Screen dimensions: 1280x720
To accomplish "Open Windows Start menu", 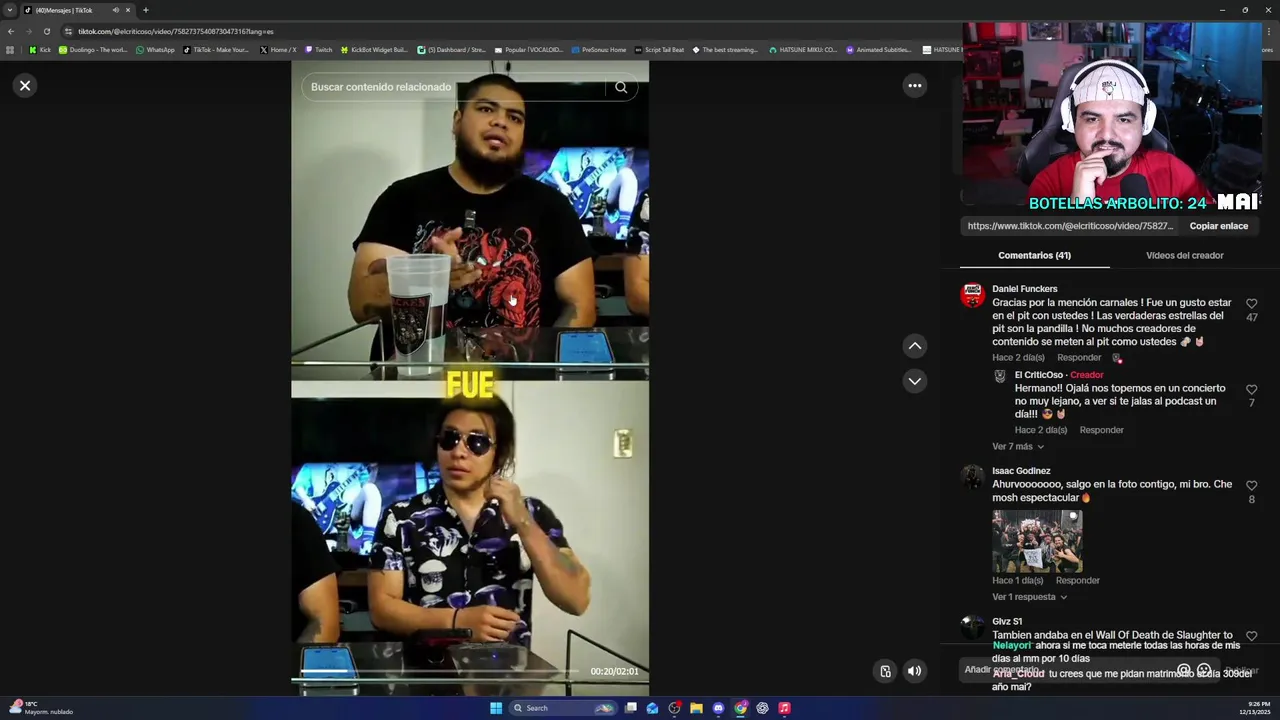I will tap(496, 708).
